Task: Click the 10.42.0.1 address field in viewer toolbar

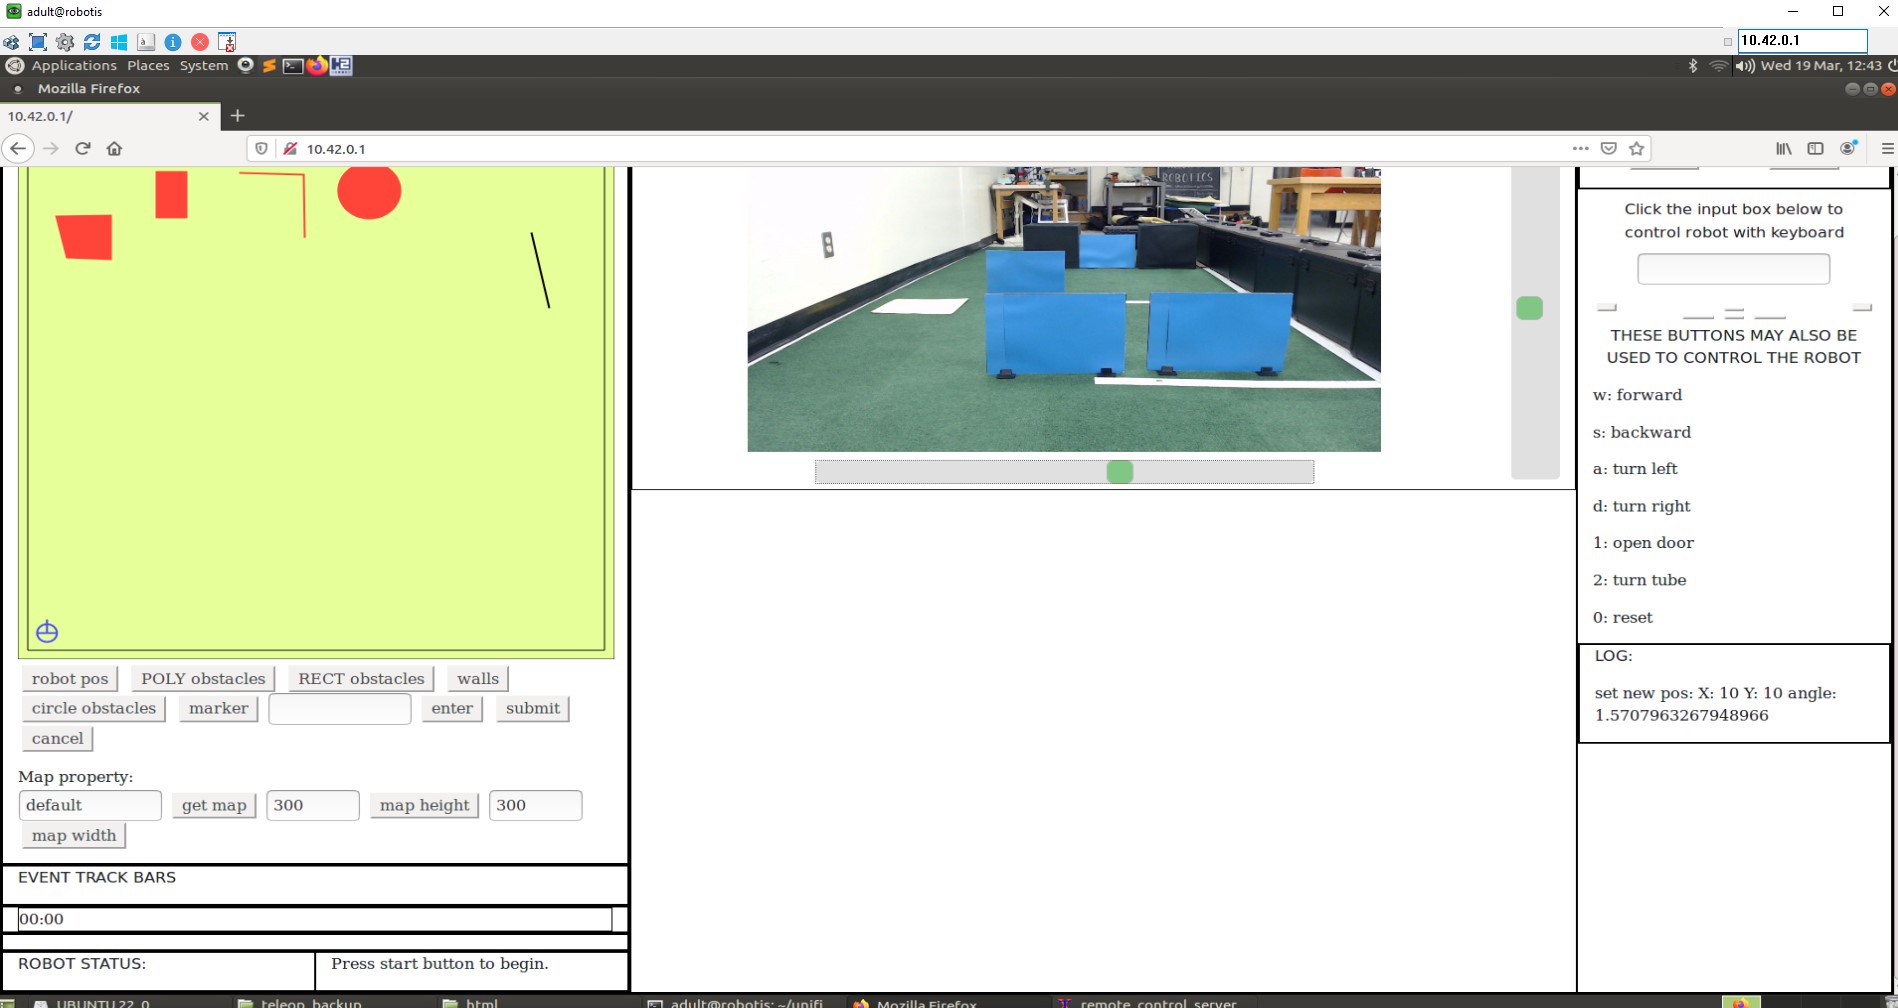Action: 1802,41
